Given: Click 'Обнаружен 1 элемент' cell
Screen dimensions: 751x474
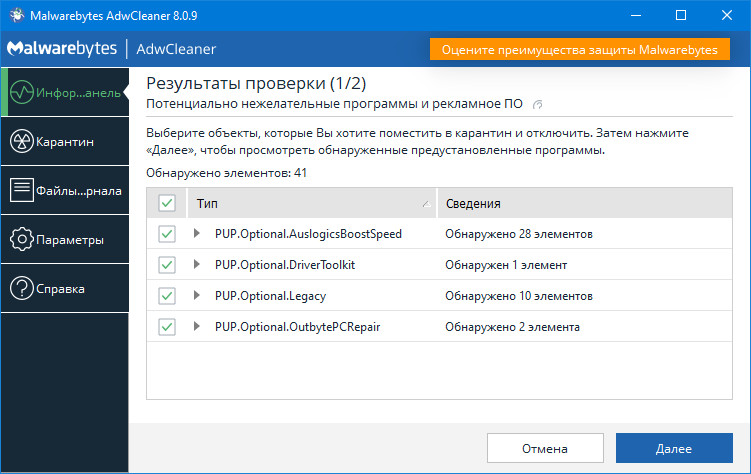Looking at the screenshot, I should (506, 265).
